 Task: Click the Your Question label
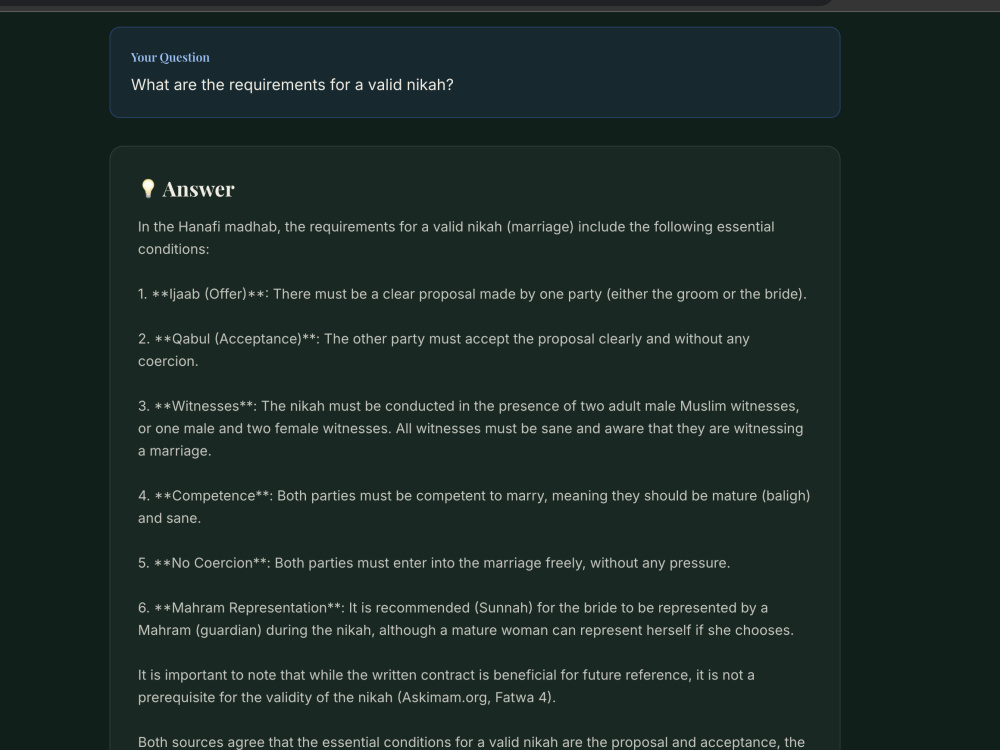click(x=170, y=57)
